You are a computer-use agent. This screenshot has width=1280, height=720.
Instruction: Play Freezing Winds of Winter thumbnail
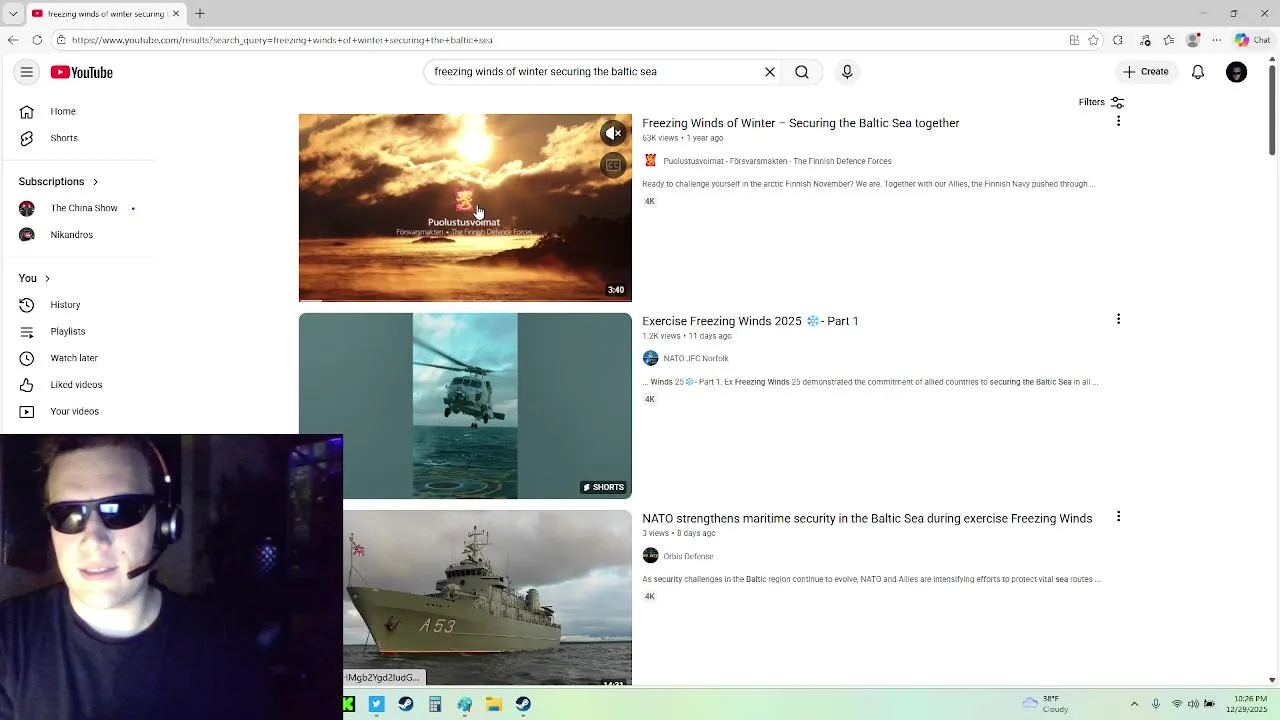[x=465, y=207]
